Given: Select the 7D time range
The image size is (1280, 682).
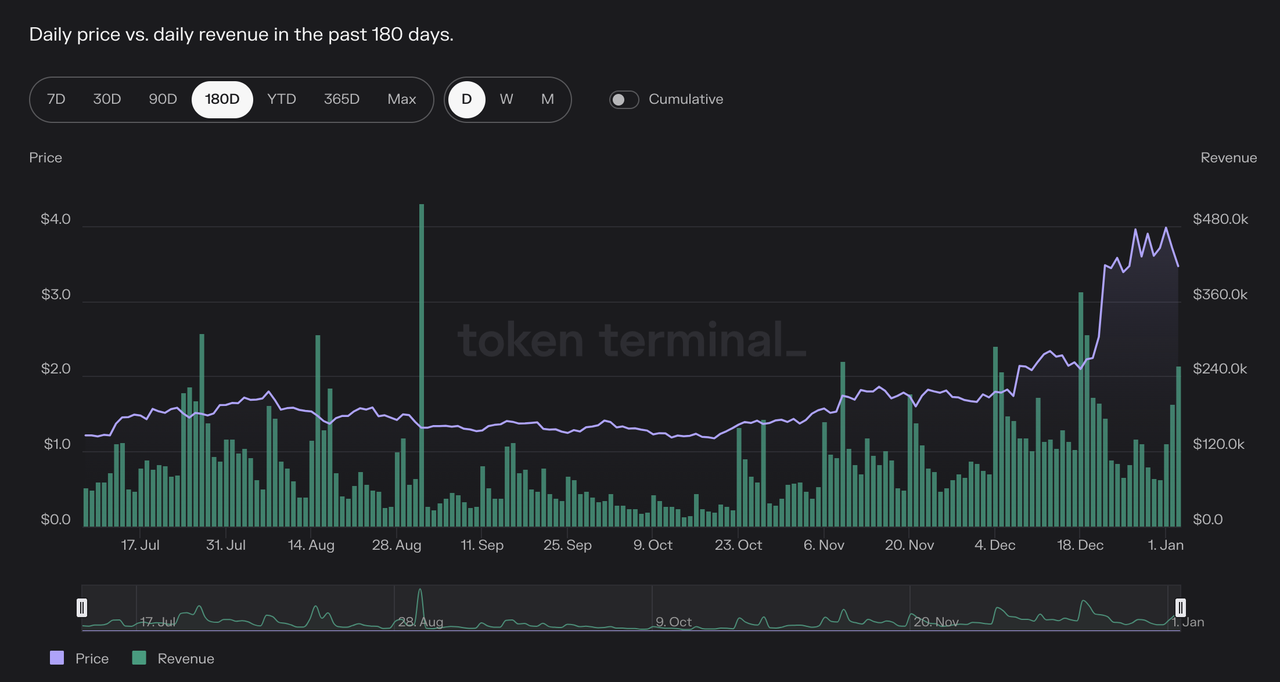Looking at the screenshot, I should 55,99.
